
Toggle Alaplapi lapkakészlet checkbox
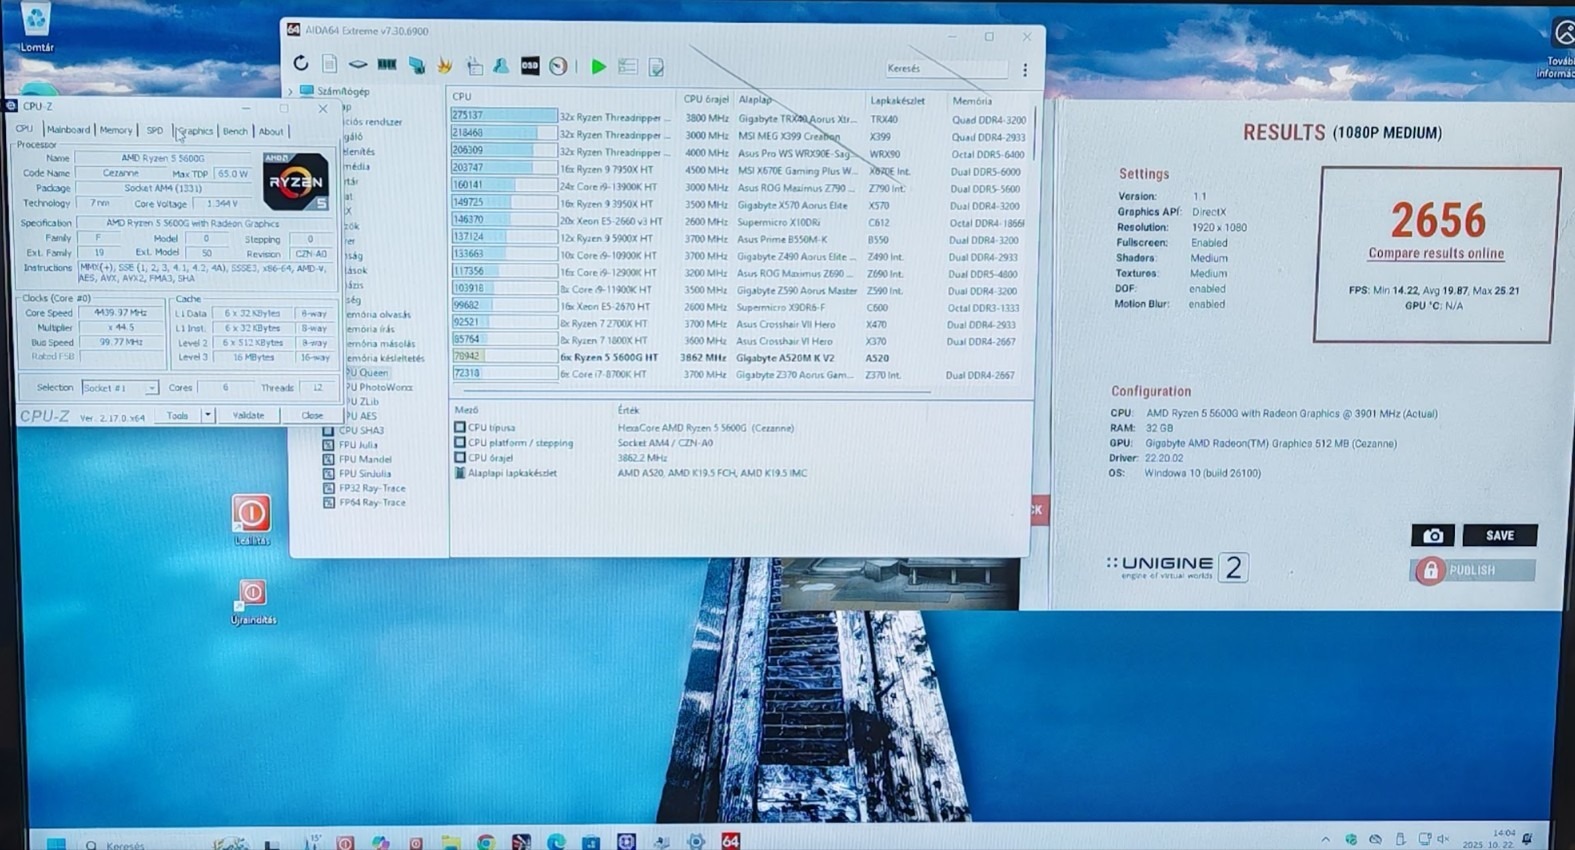click(x=460, y=472)
